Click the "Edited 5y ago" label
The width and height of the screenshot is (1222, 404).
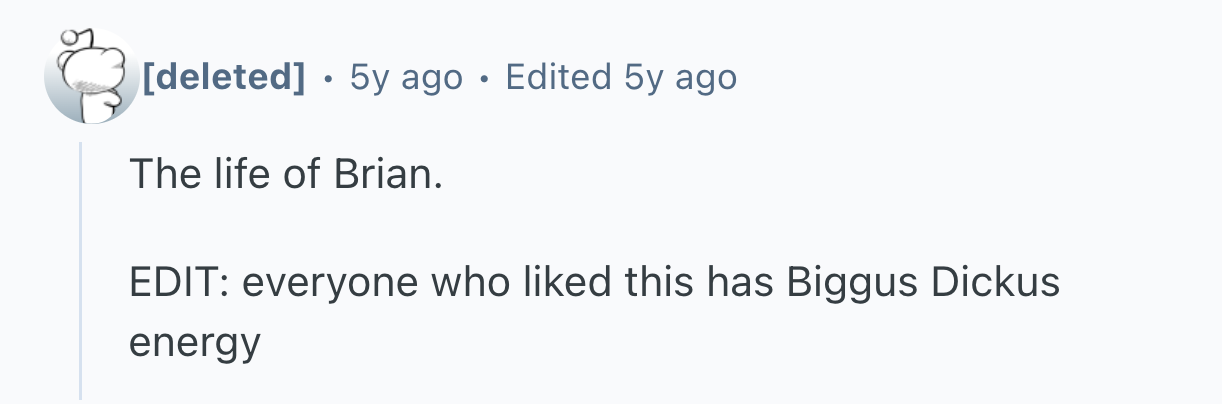click(x=621, y=76)
